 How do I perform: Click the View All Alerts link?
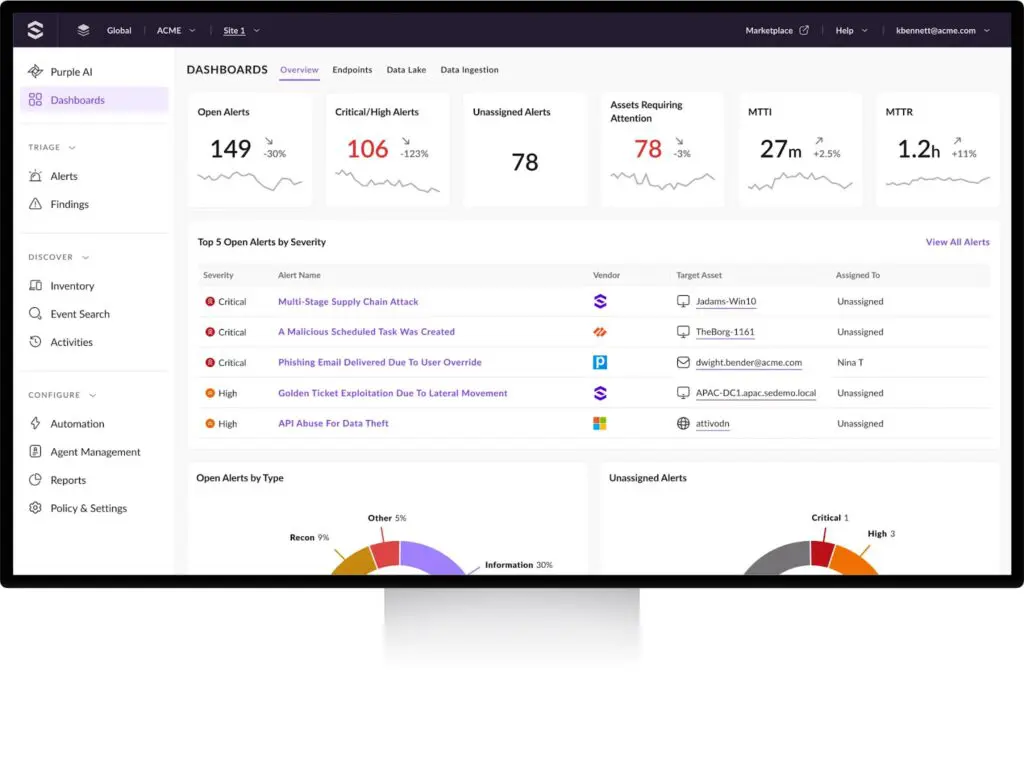[x=957, y=242]
